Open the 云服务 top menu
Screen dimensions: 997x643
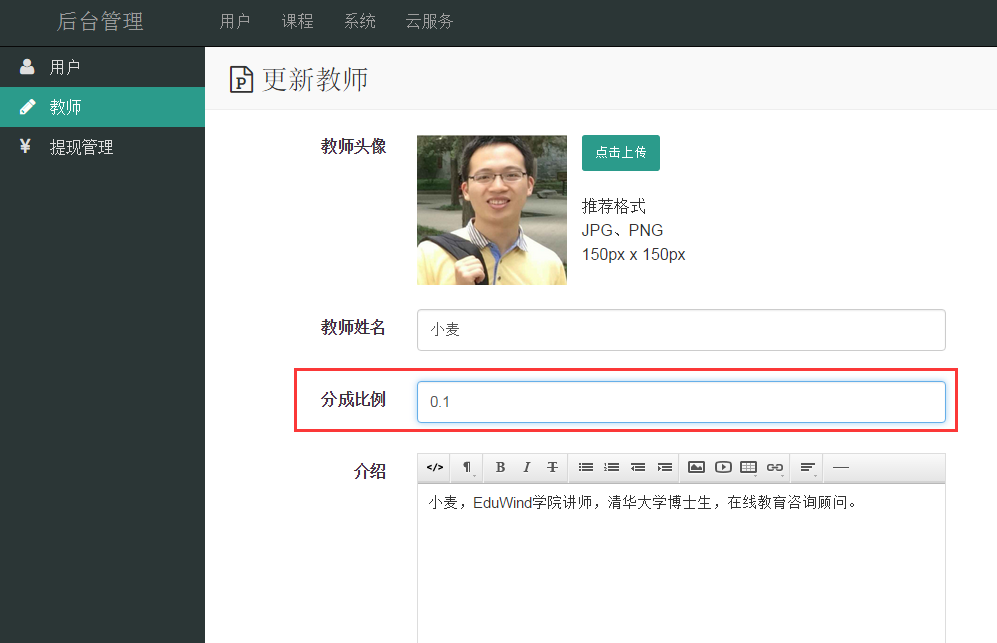pos(429,21)
